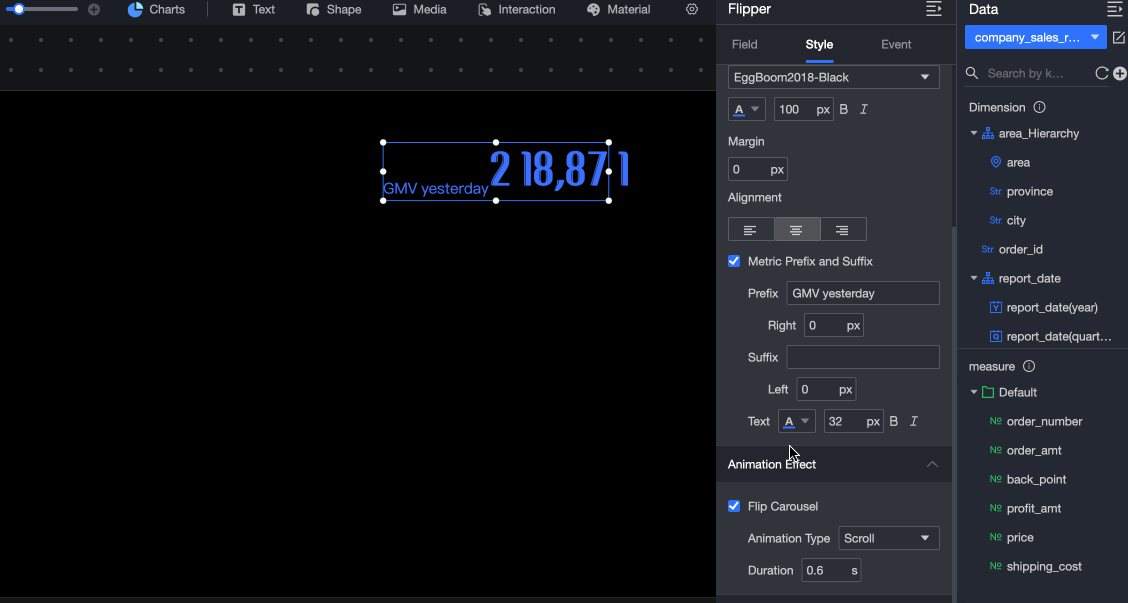
Task: Click the refresh fields icon
Action: click(x=1101, y=73)
